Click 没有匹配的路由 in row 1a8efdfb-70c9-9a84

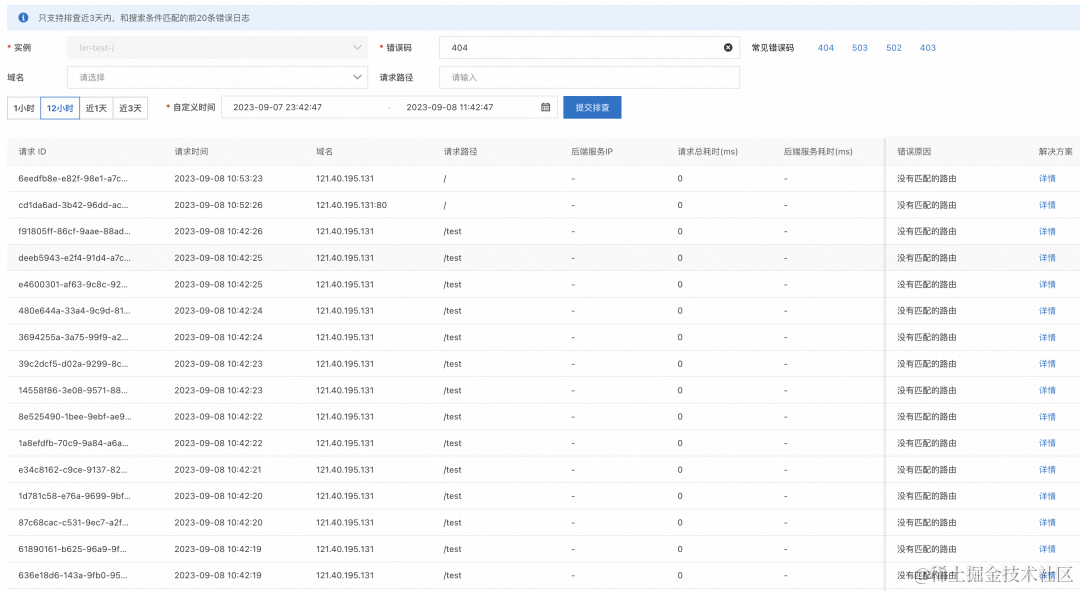click(x=926, y=443)
